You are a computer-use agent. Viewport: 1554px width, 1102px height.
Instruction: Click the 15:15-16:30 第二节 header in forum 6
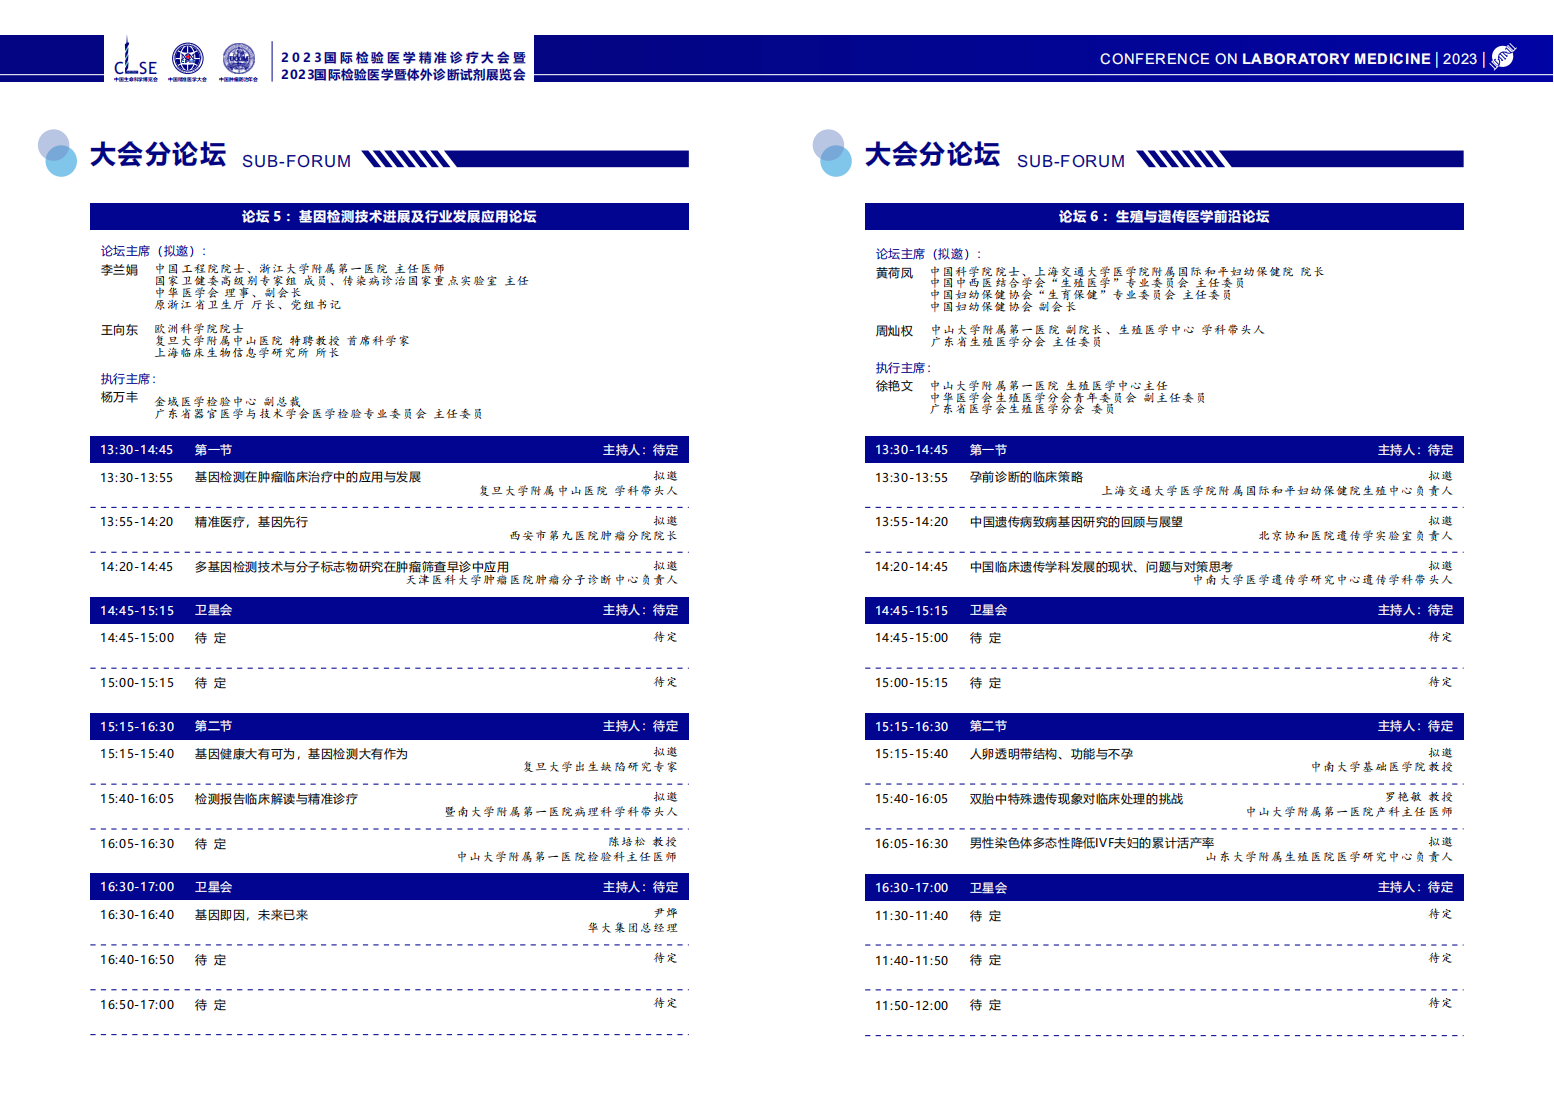(x=1164, y=726)
